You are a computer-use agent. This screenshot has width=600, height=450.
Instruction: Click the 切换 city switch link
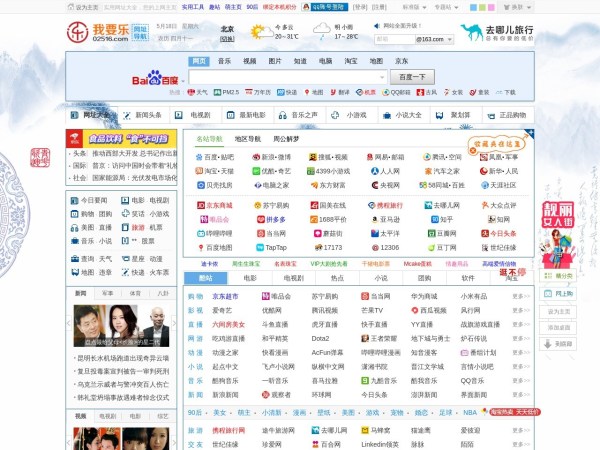tap(227, 39)
